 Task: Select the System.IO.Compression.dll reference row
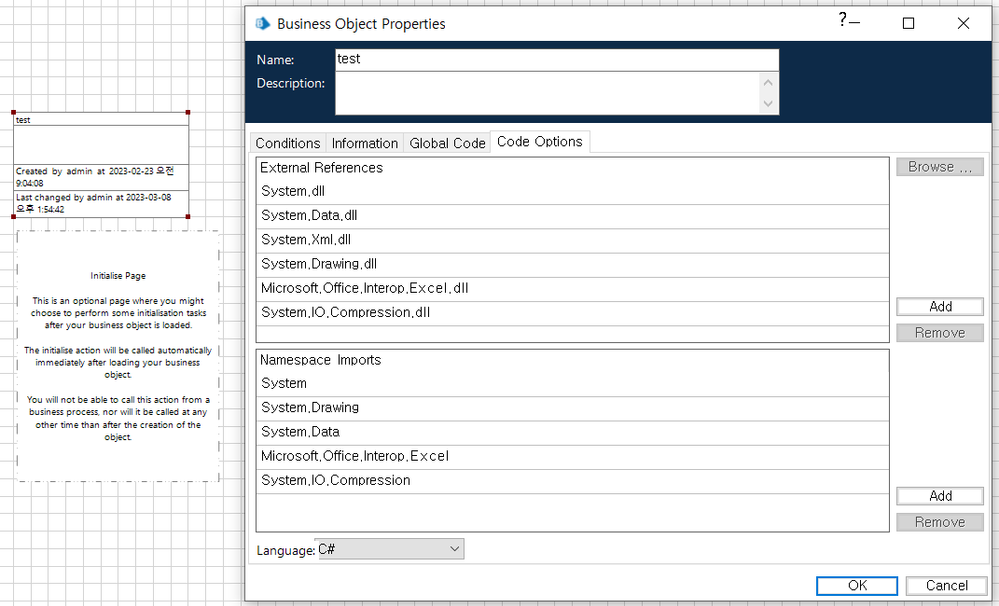pos(573,313)
